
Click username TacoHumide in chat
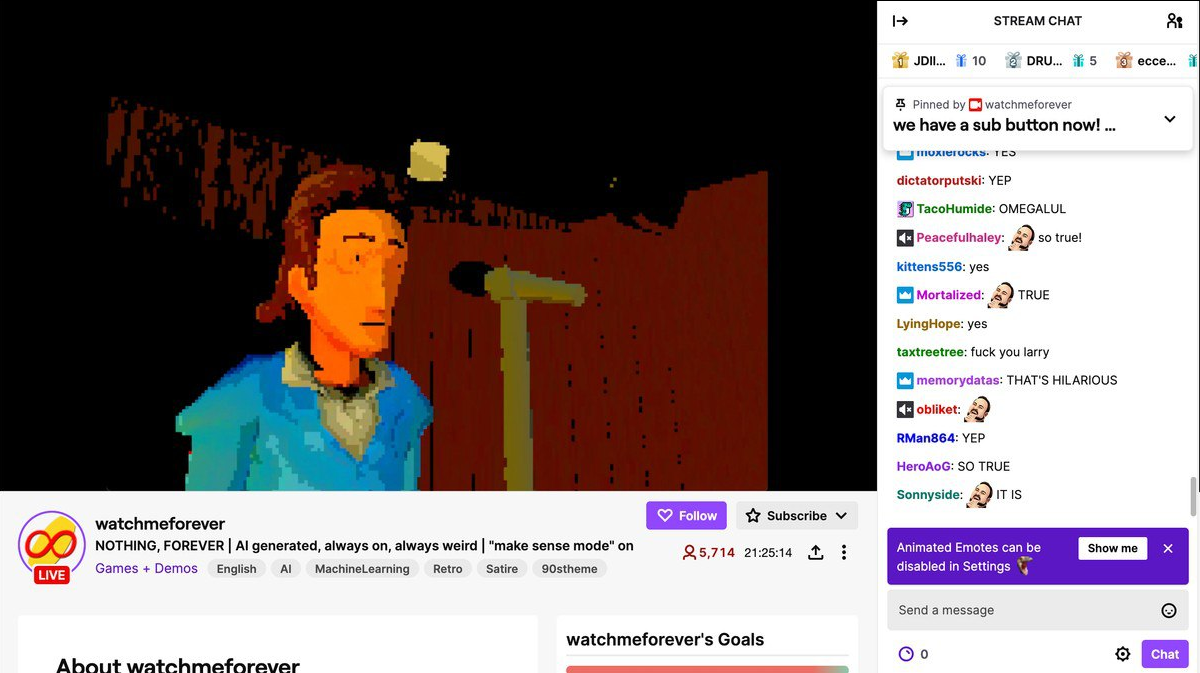954,209
